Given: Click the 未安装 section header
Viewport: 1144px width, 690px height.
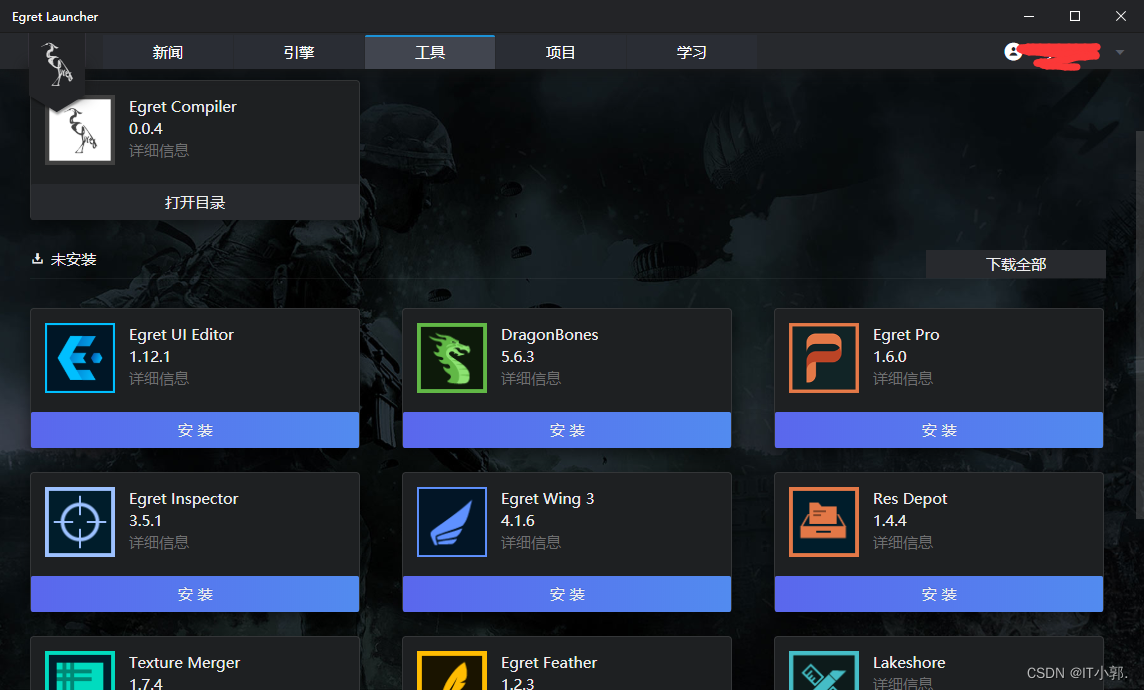Looking at the screenshot, I should pos(74,260).
